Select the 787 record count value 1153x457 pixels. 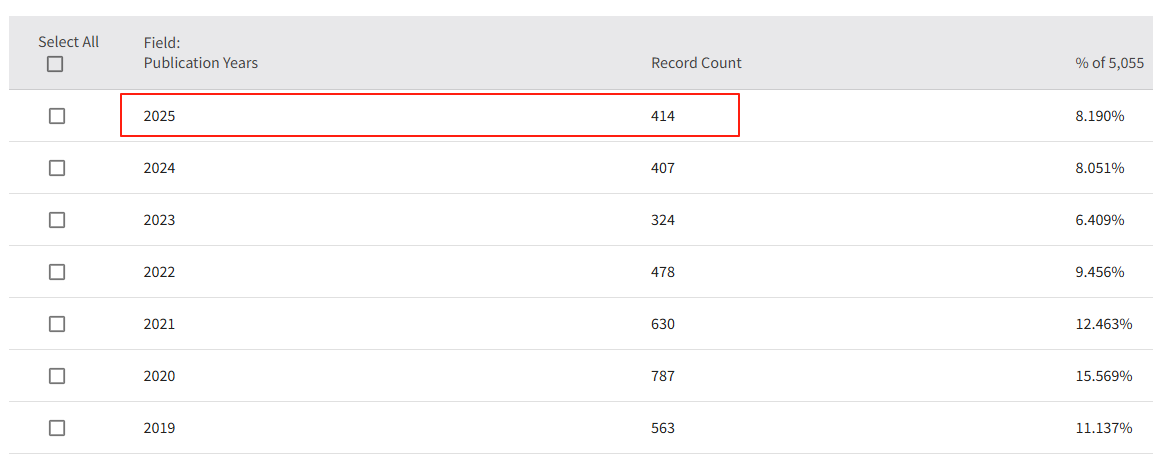coord(663,376)
